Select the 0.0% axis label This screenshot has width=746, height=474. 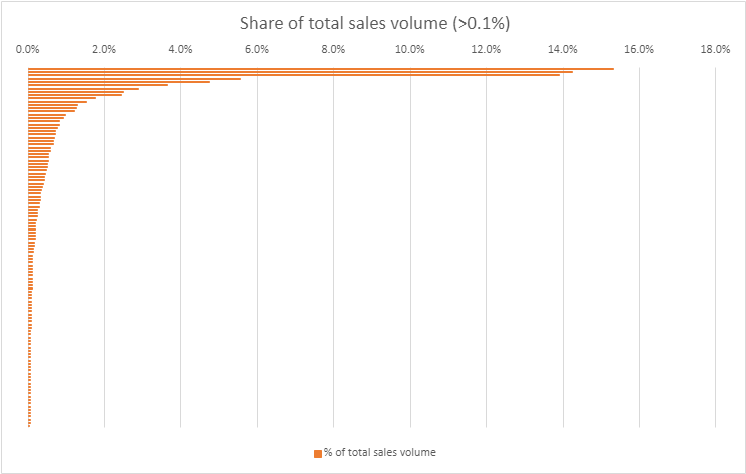28,49
